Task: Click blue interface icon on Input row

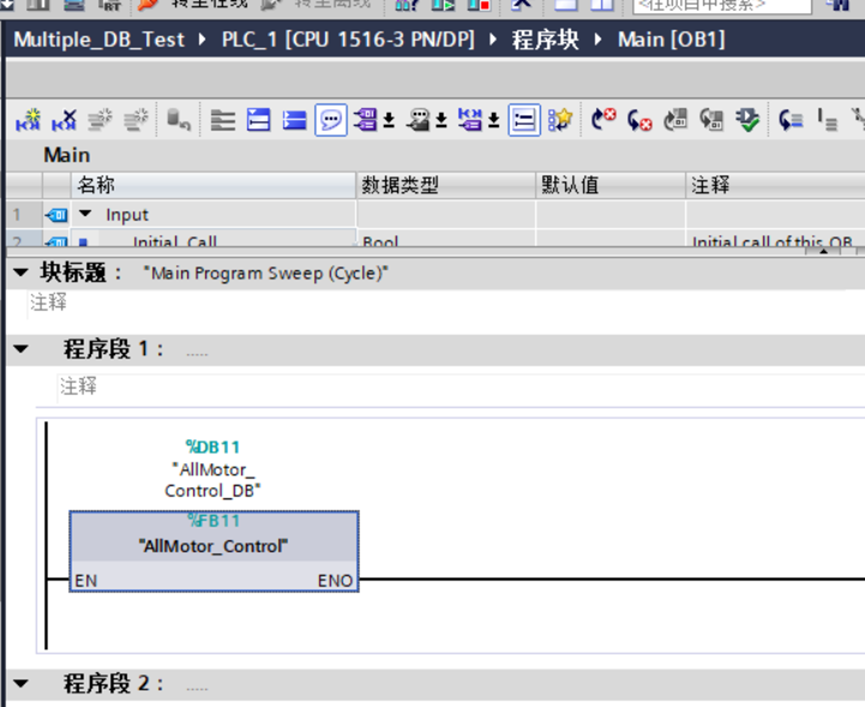Action: 56,215
